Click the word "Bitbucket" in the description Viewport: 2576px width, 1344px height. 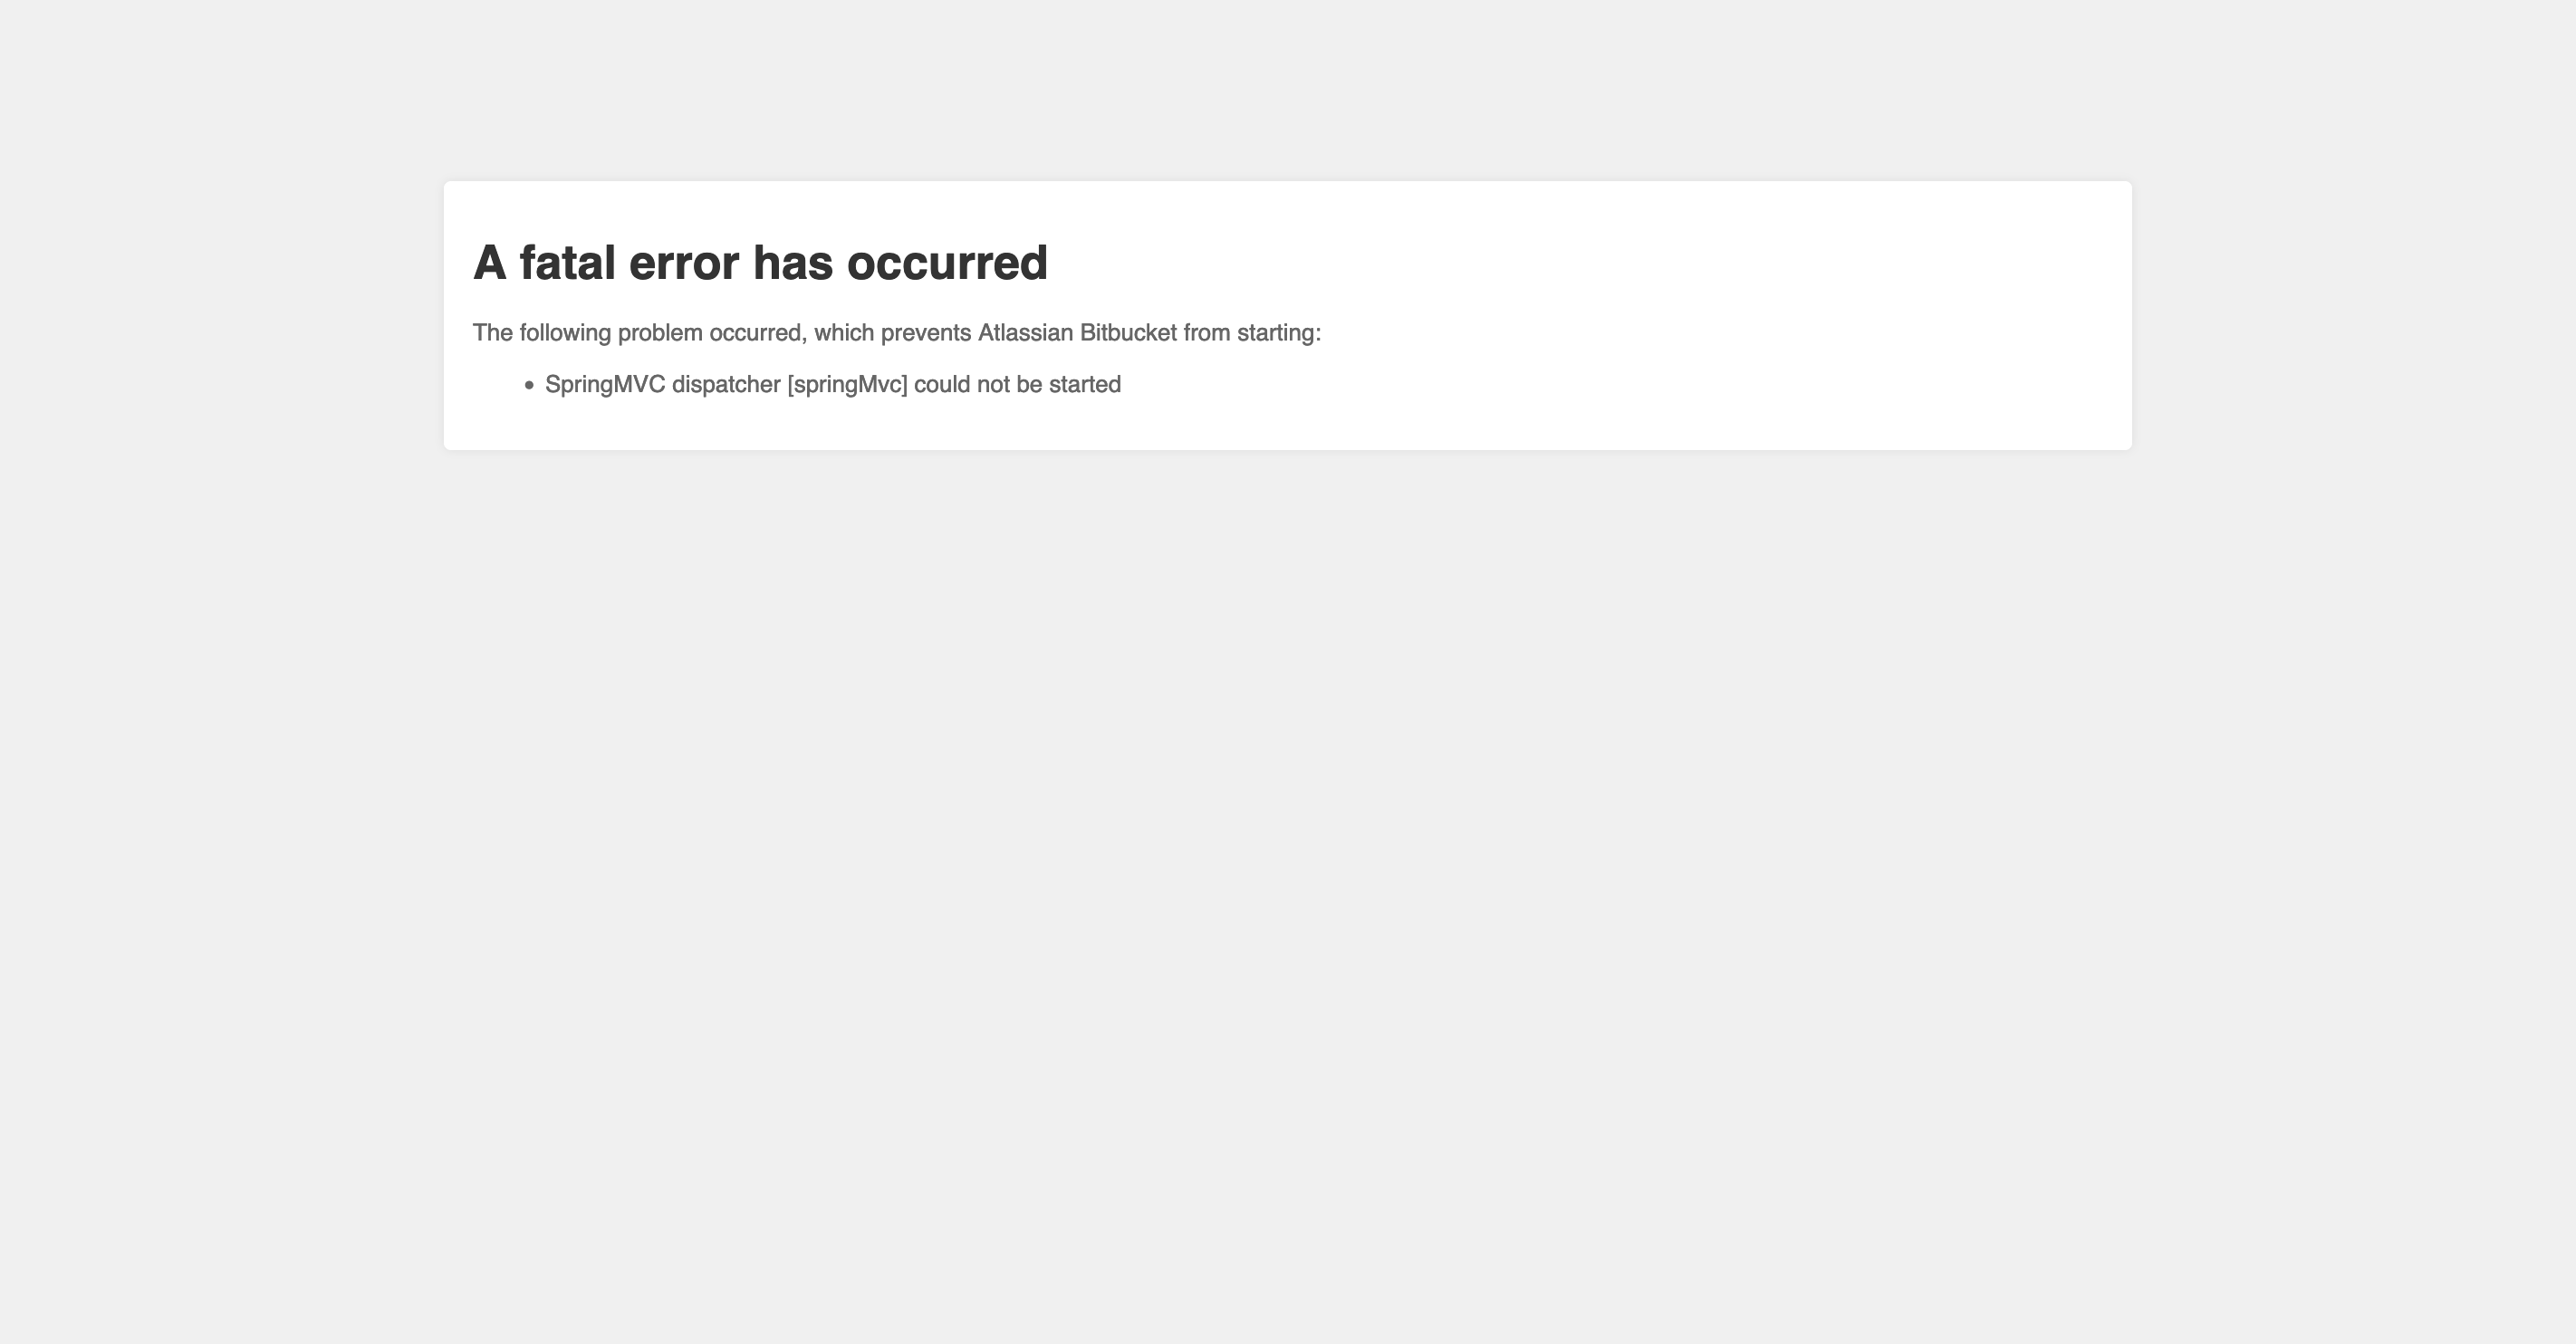[x=1128, y=333]
